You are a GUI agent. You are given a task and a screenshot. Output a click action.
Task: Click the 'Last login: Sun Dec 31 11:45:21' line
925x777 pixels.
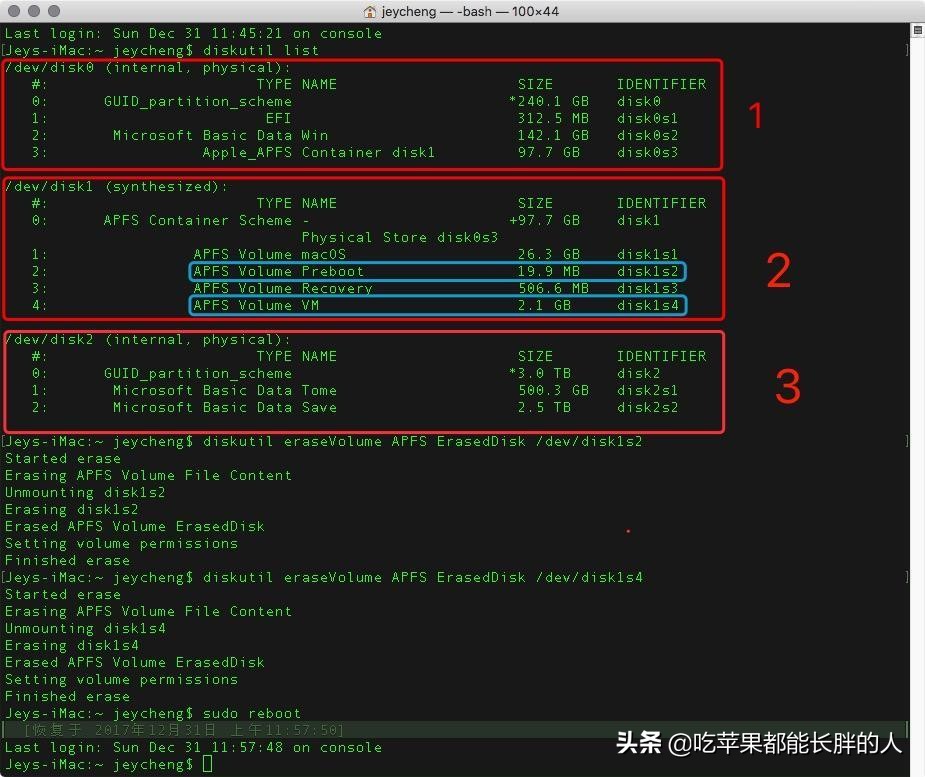(193, 34)
